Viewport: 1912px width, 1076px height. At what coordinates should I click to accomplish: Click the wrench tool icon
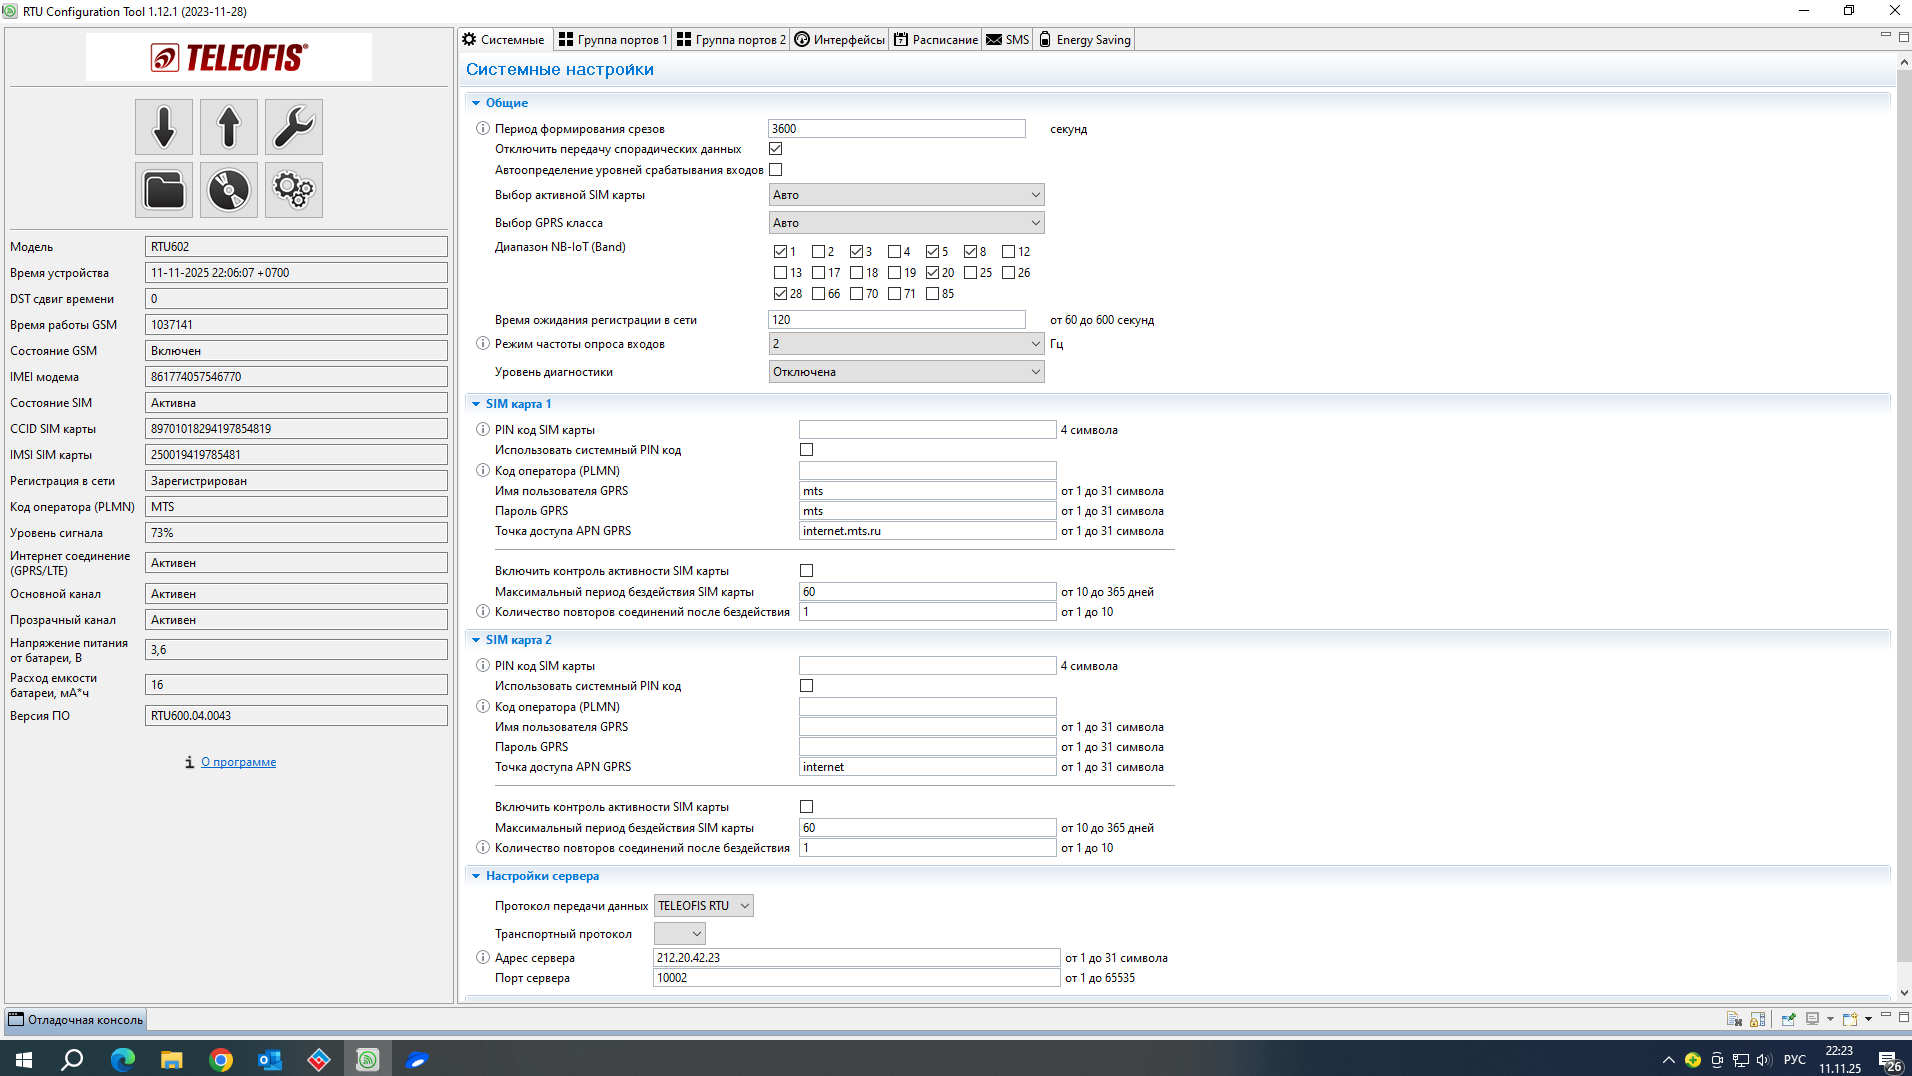pyautogui.click(x=294, y=127)
